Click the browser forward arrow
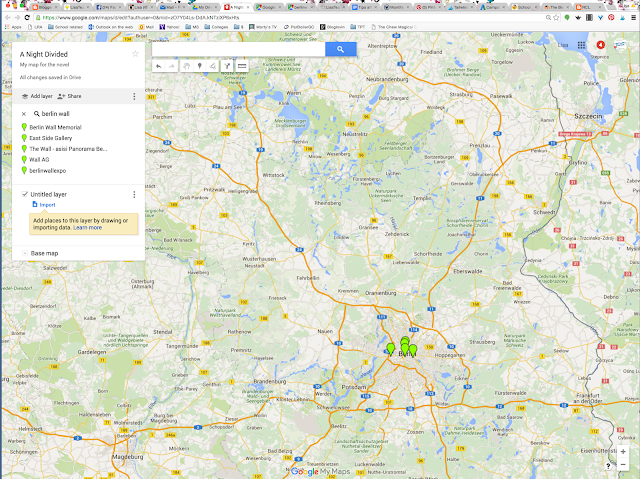640x479 pixels. [x=17, y=18]
